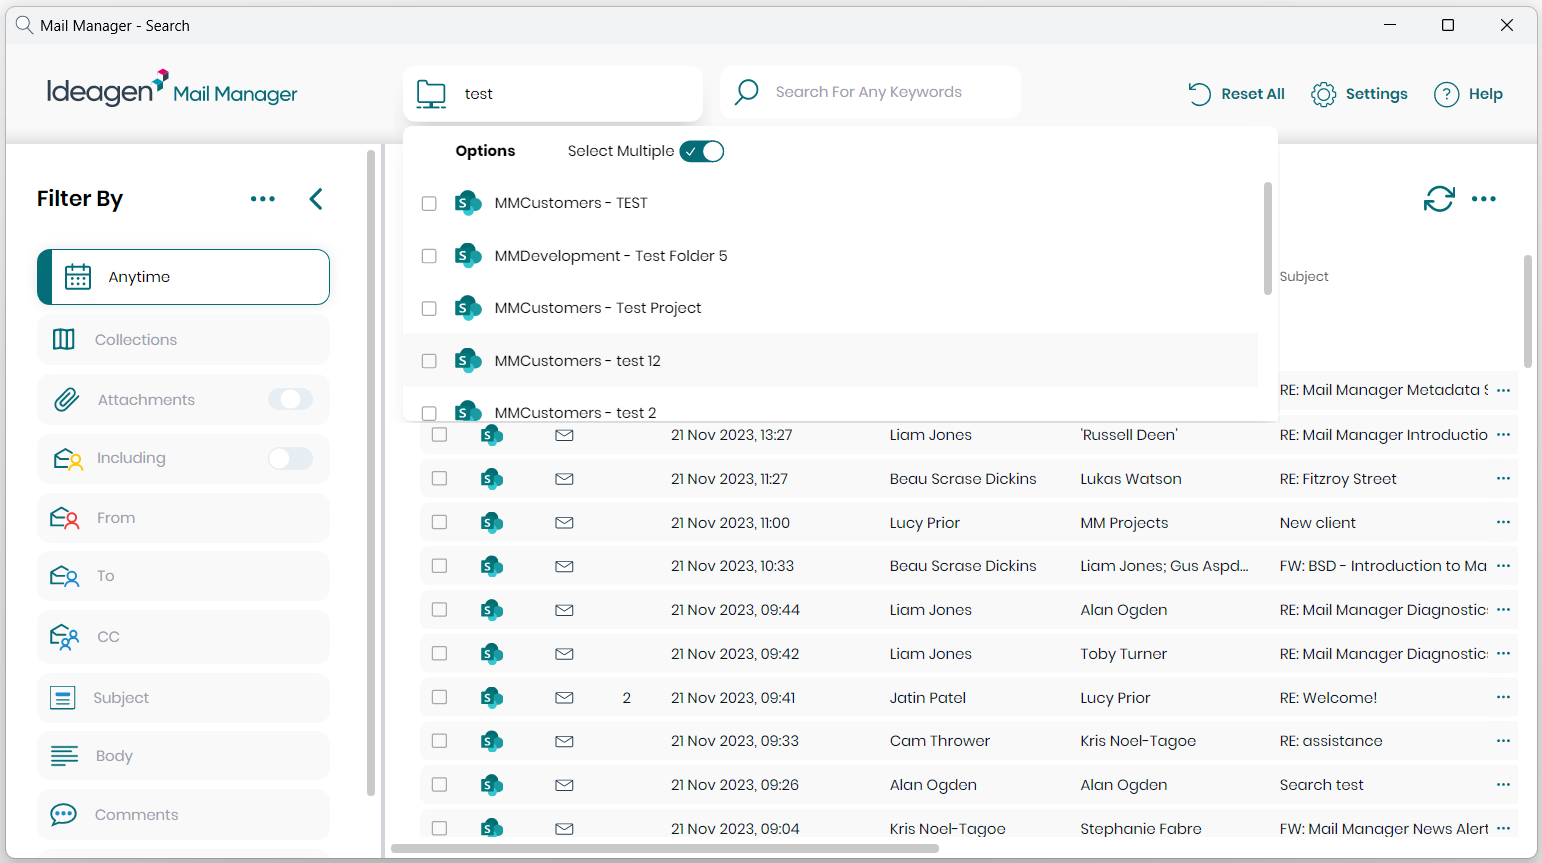Screen dimensions: 1542x863
Task: Toggle the Select Multiple switch
Action: [x=702, y=151]
